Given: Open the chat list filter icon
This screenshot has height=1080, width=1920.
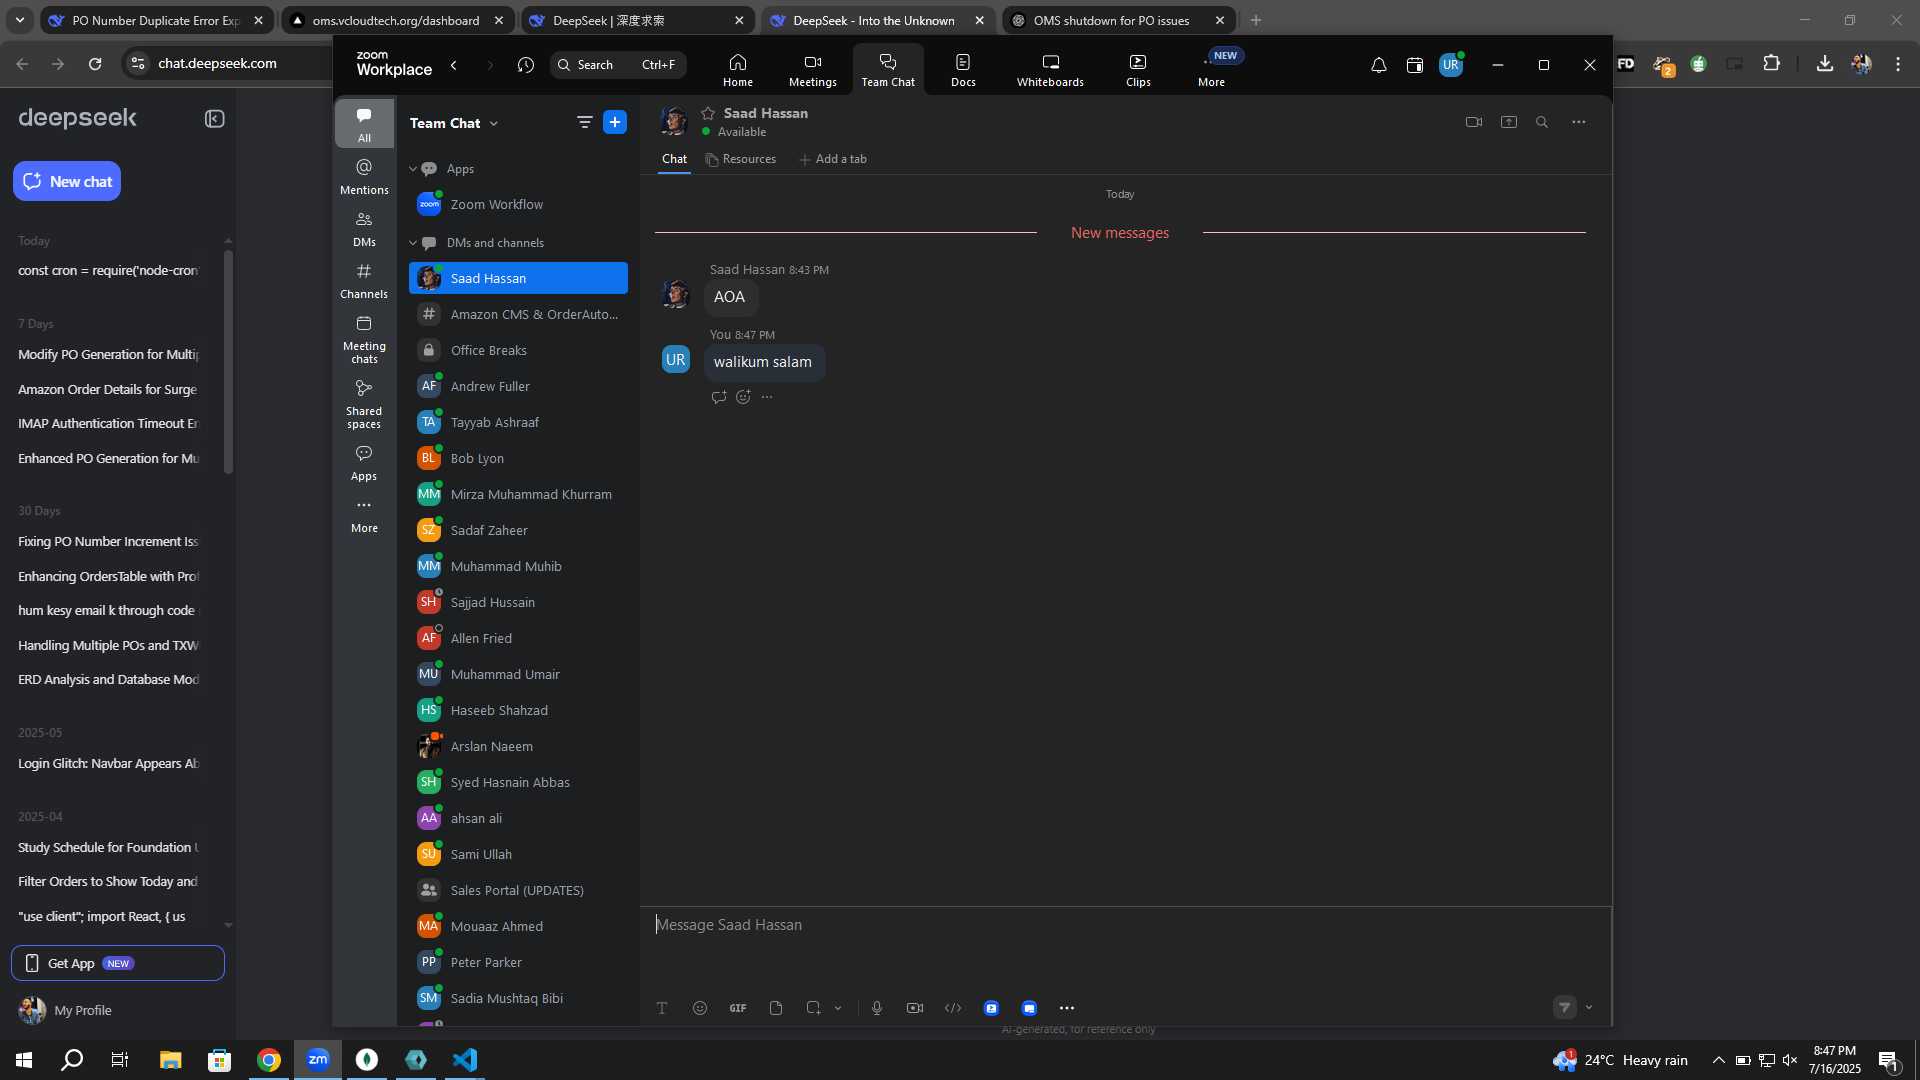Looking at the screenshot, I should (584, 122).
